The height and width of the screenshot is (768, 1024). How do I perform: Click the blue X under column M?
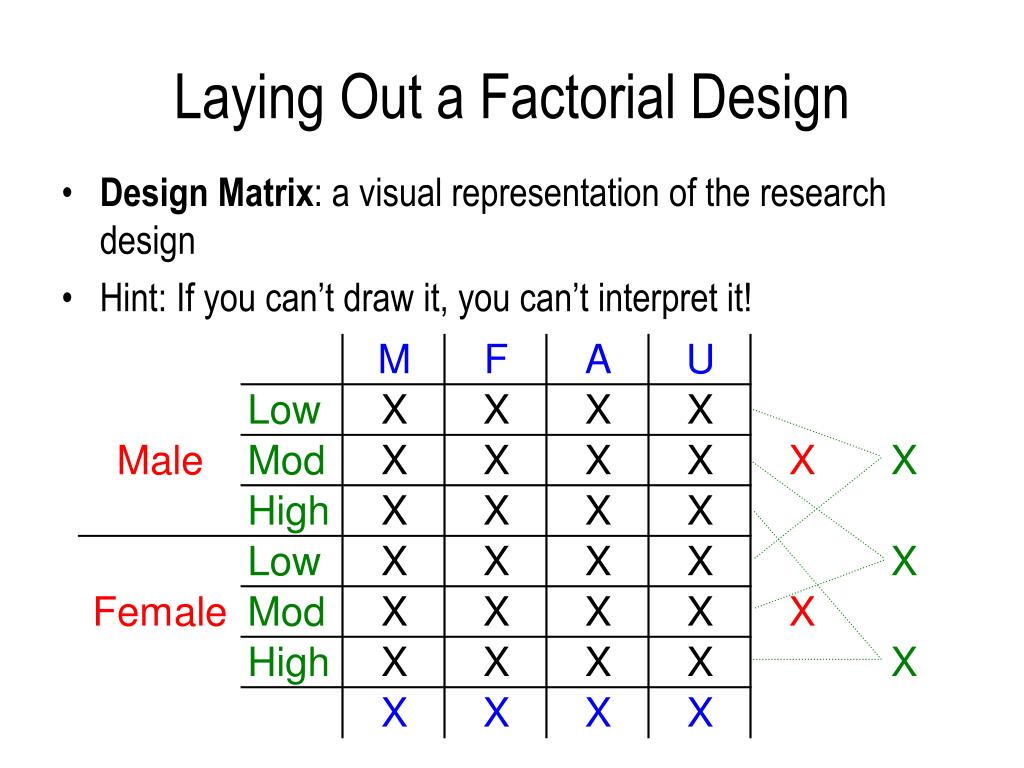click(x=394, y=712)
